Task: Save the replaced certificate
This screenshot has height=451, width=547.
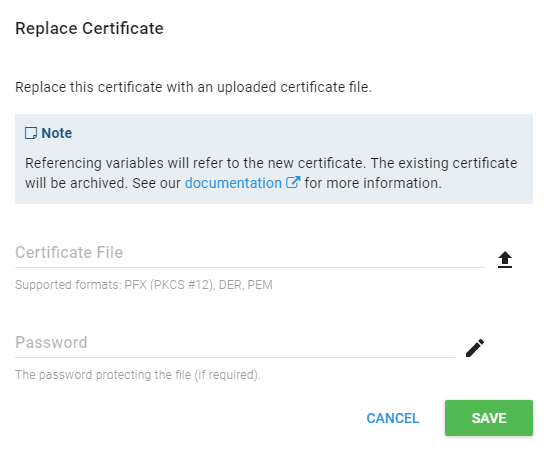Action: pyautogui.click(x=489, y=418)
